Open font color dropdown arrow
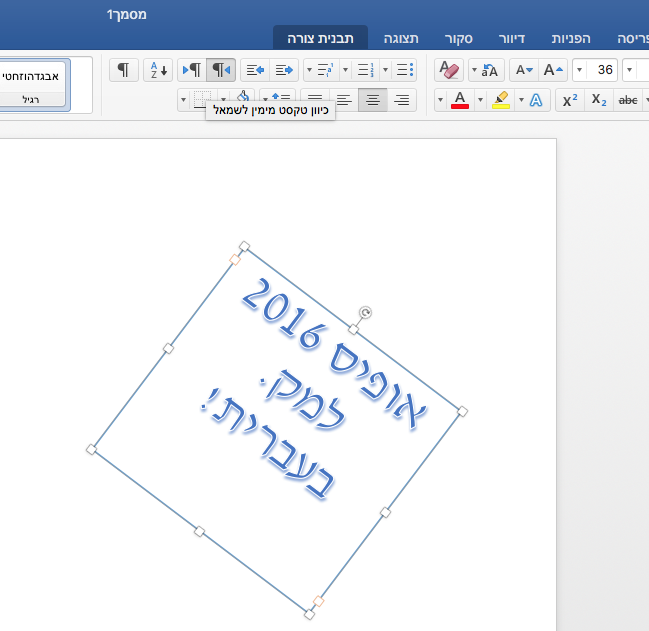This screenshot has width=649, height=631. click(x=440, y=100)
